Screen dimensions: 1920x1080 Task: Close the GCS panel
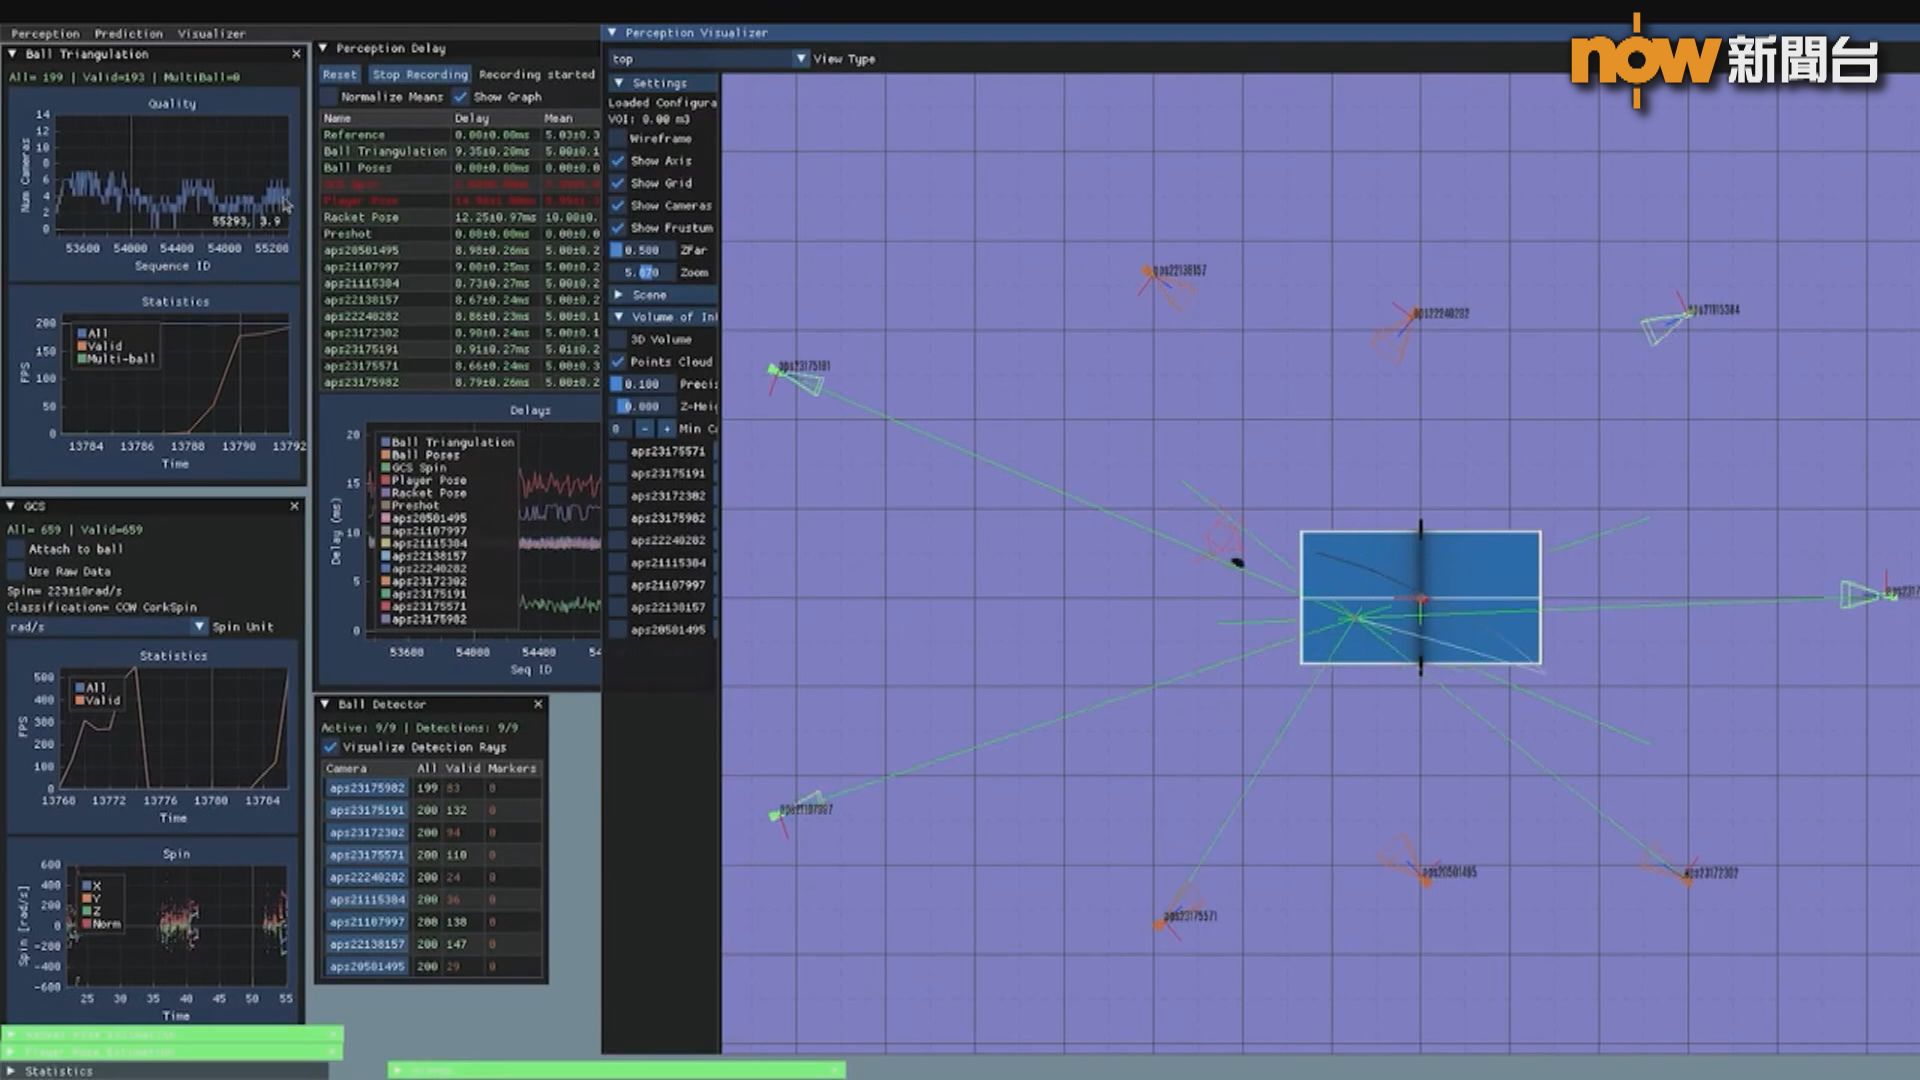coord(294,506)
